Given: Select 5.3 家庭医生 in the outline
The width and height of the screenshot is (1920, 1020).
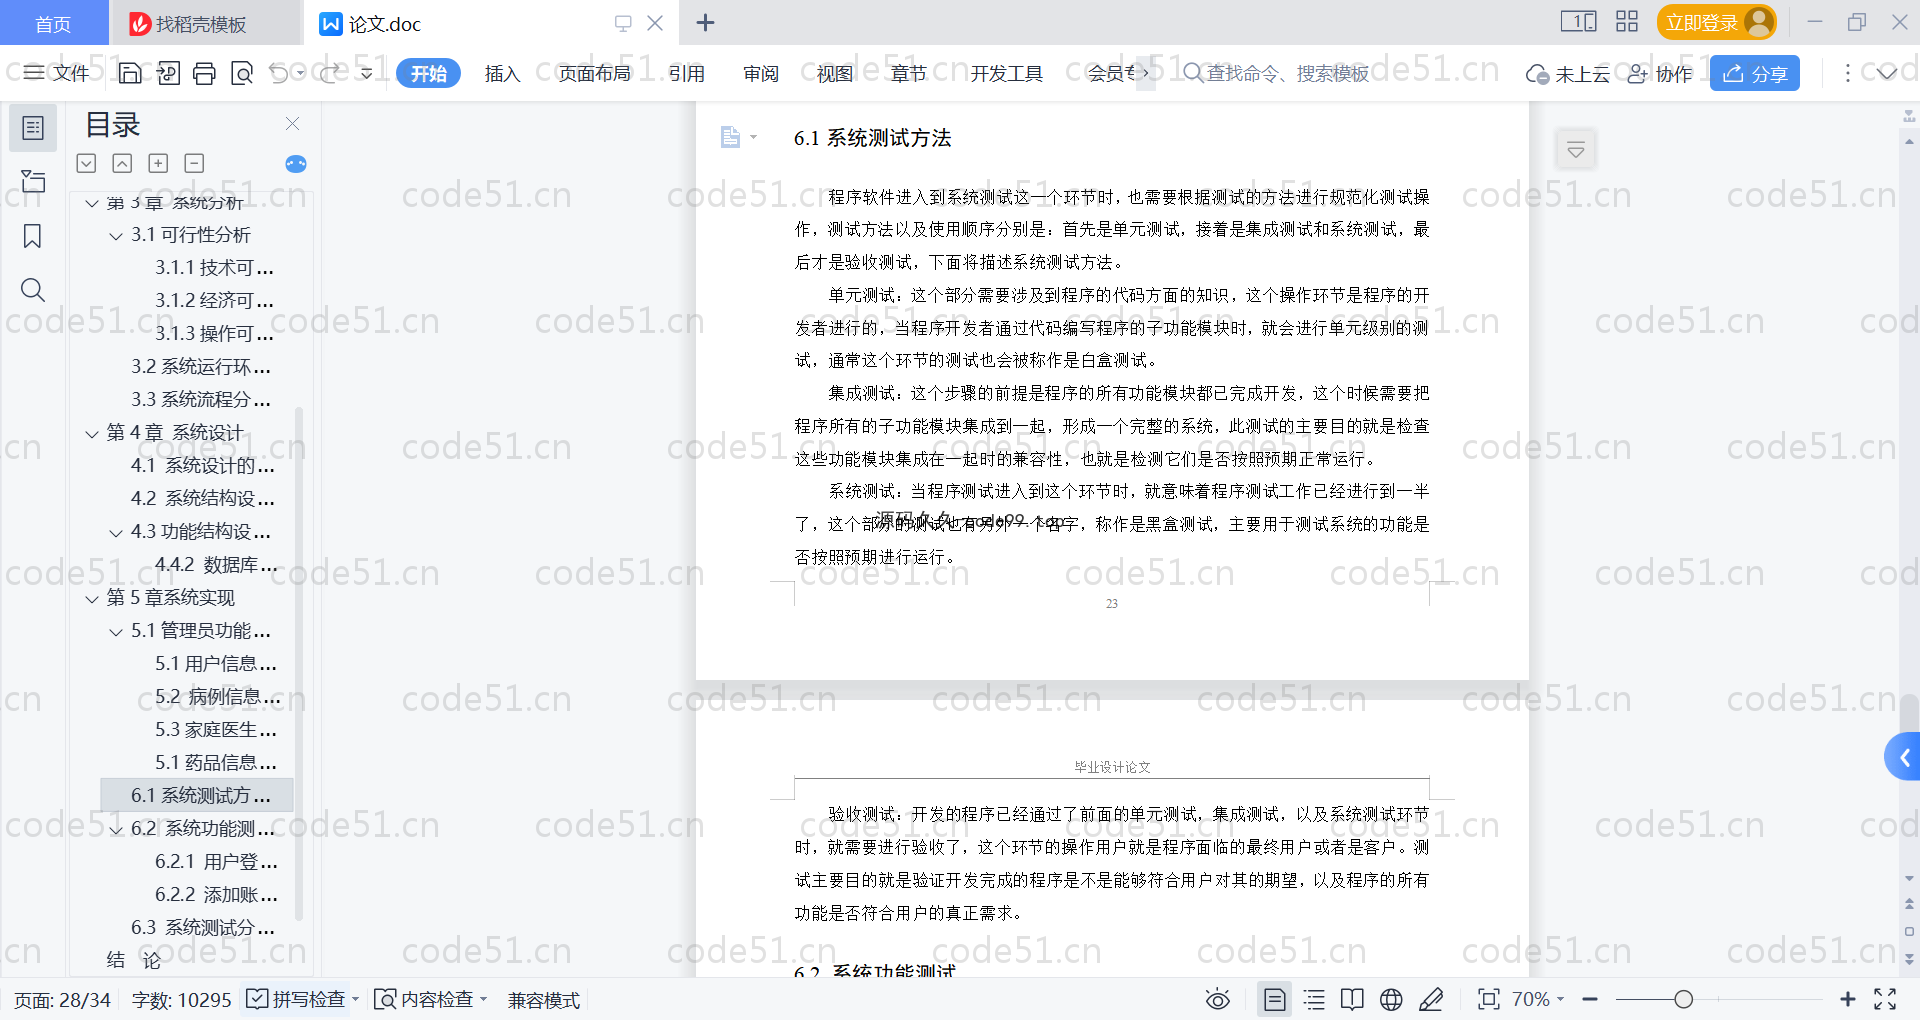Looking at the screenshot, I should coord(215,729).
